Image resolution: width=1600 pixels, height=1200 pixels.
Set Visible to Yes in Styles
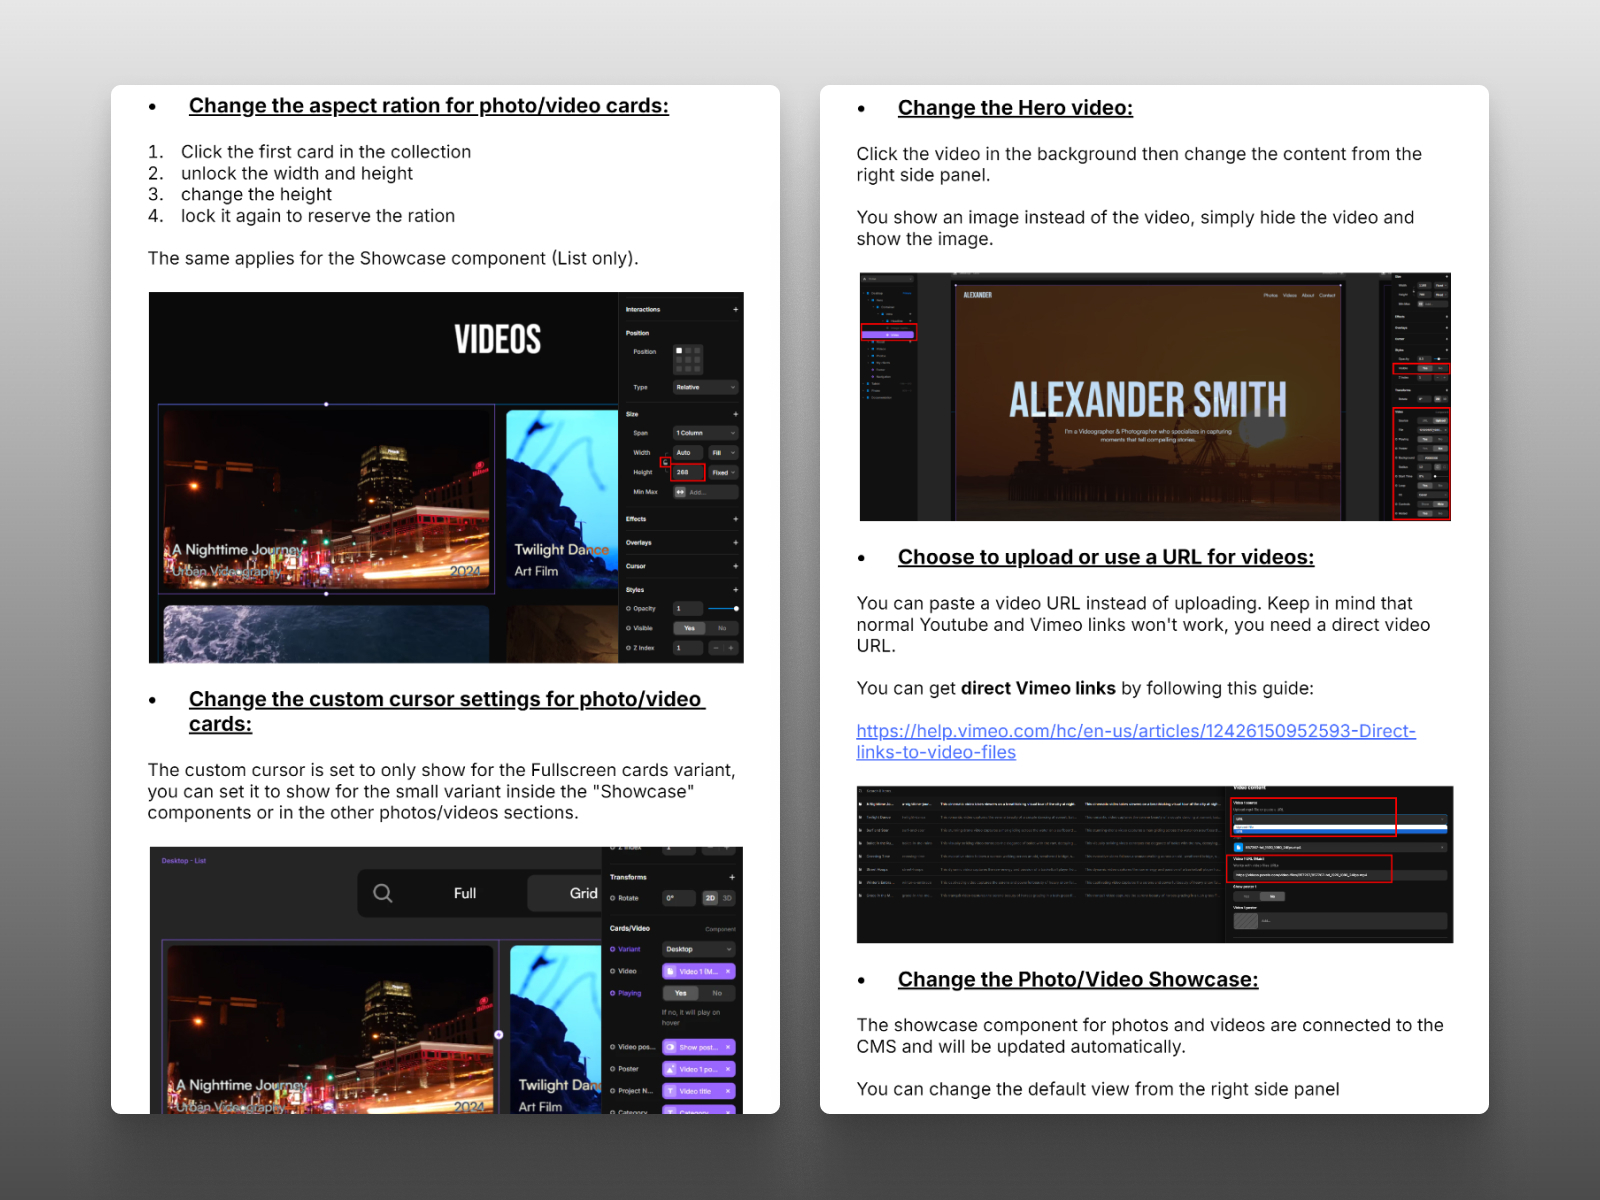point(689,628)
